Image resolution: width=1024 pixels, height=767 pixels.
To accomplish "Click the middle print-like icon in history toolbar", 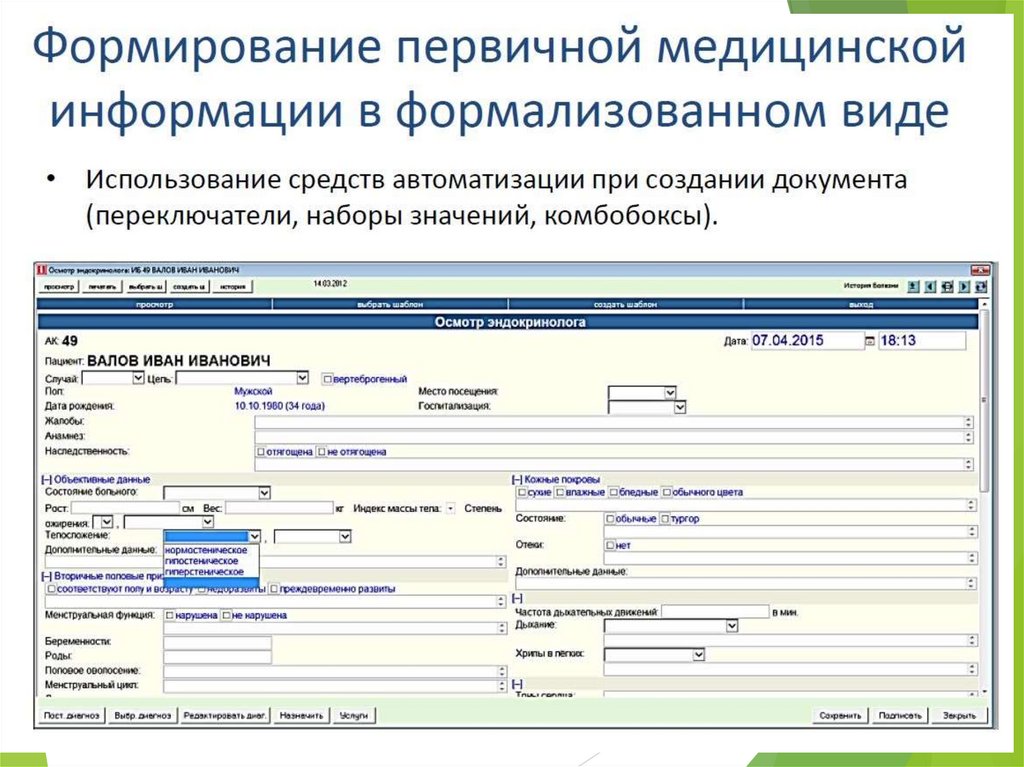I will click(x=947, y=287).
